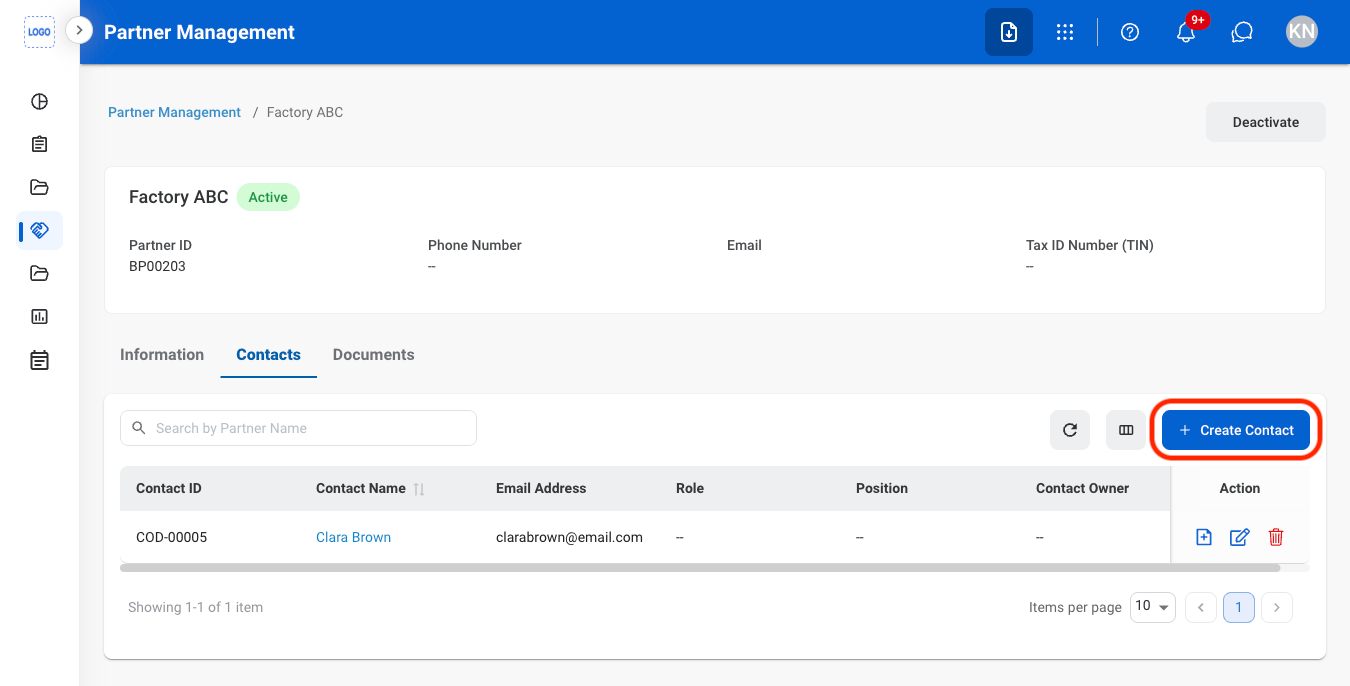The width and height of the screenshot is (1350, 686).
Task: Click the Contact Owner column header
Action: pos(1082,488)
